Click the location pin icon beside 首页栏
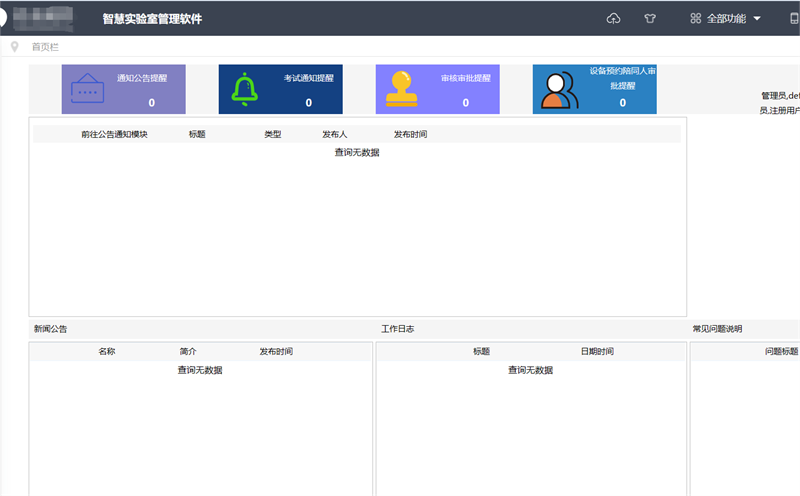 (14, 47)
